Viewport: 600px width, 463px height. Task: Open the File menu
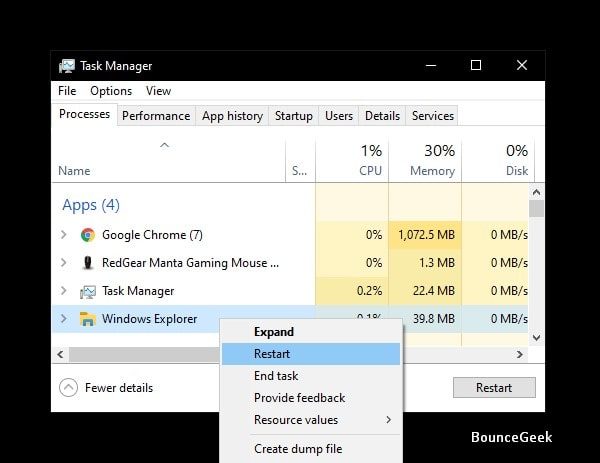tap(67, 91)
